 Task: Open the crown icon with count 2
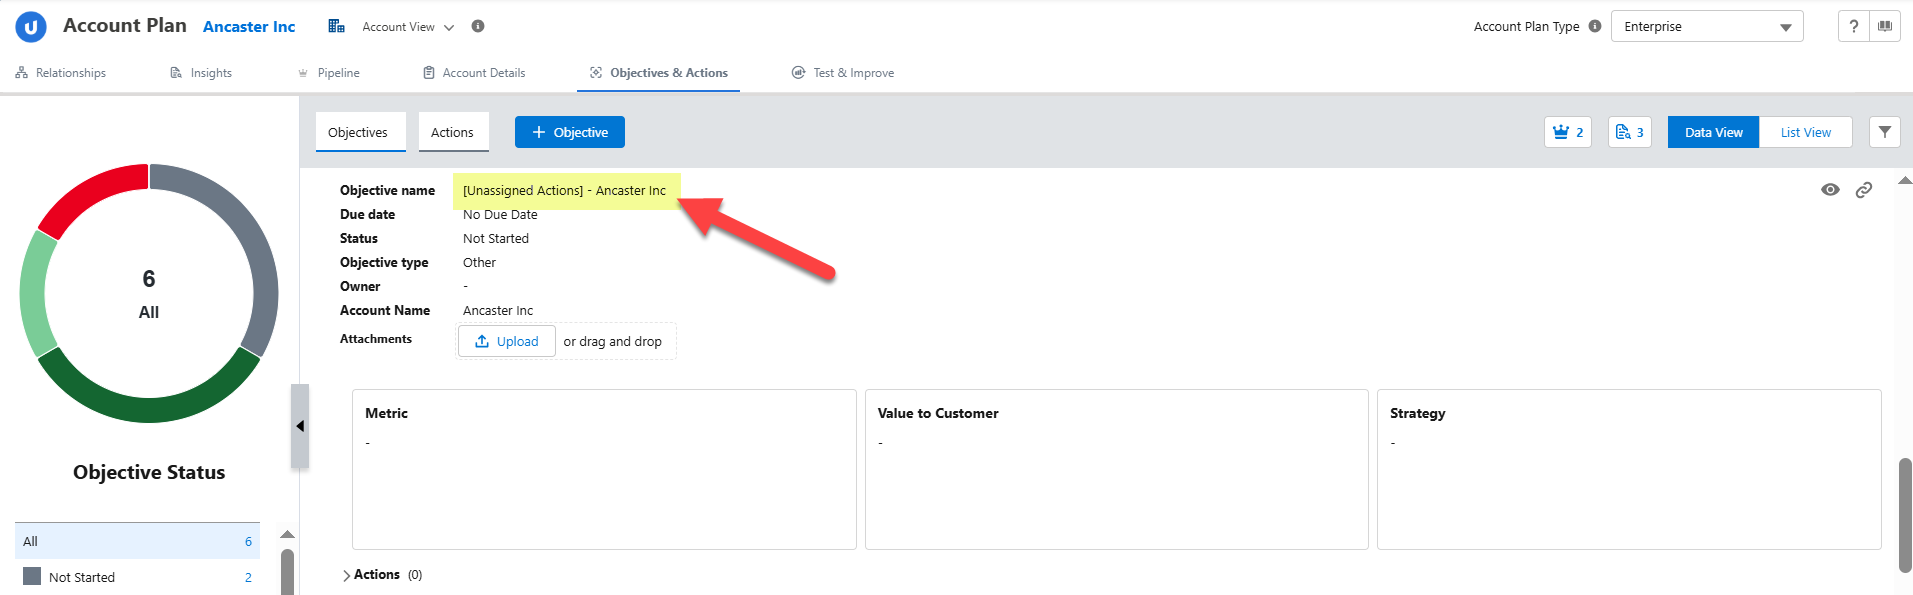1567,132
